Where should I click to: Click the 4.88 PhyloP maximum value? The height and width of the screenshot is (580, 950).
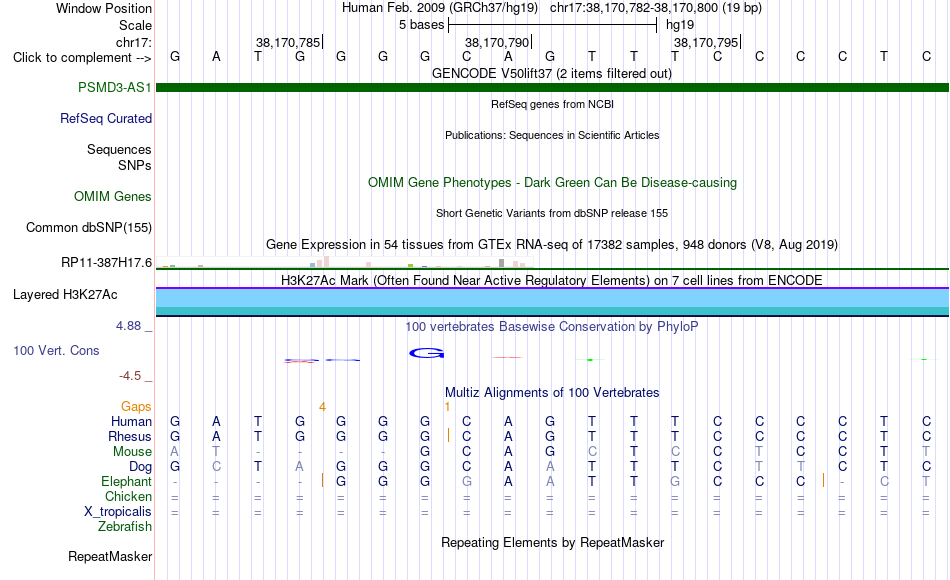(128, 326)
